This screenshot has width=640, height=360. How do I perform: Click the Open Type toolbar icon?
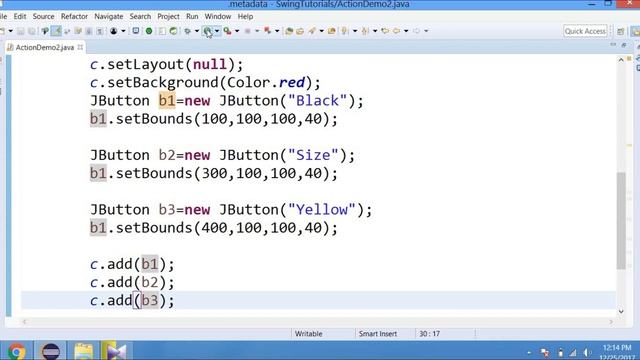tap(289, 31)
